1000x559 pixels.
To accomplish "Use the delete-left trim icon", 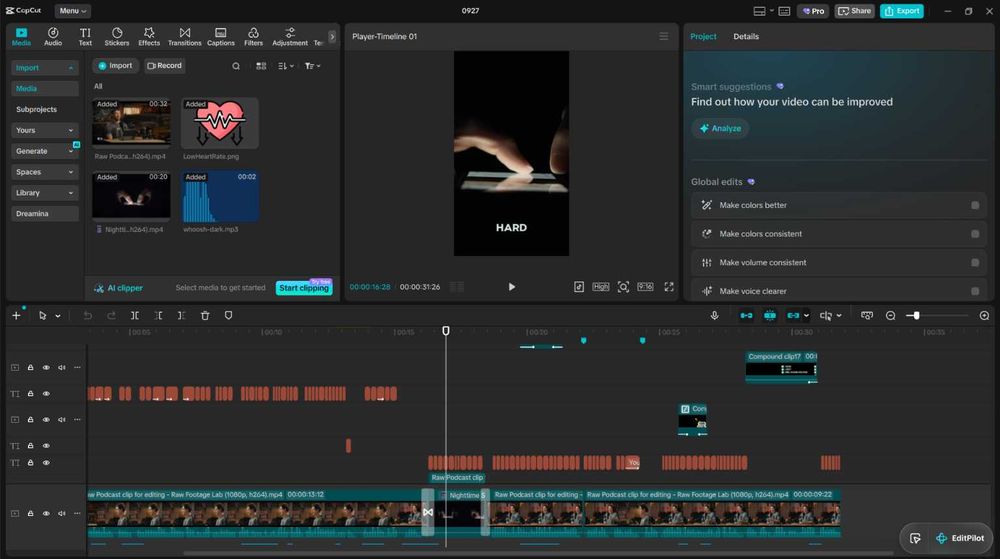I will [158, 316].
